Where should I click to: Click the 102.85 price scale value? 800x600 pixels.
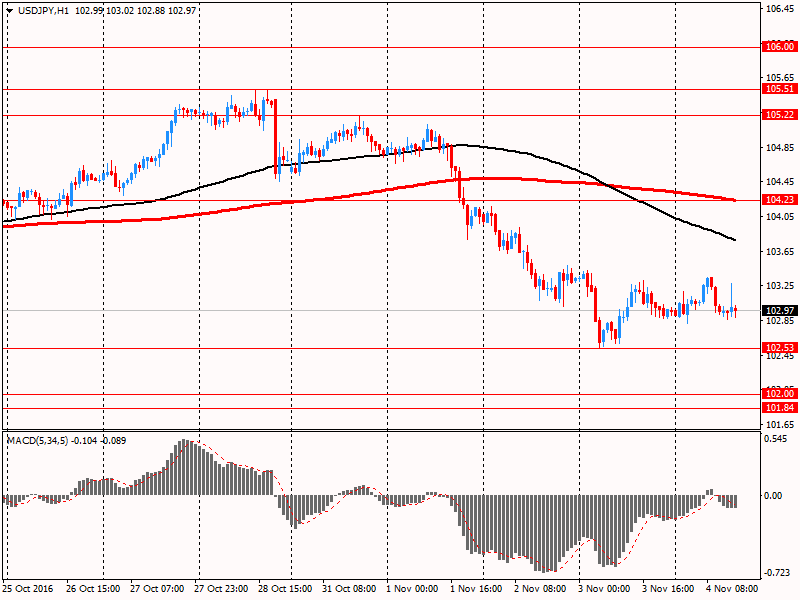(780, 321)
